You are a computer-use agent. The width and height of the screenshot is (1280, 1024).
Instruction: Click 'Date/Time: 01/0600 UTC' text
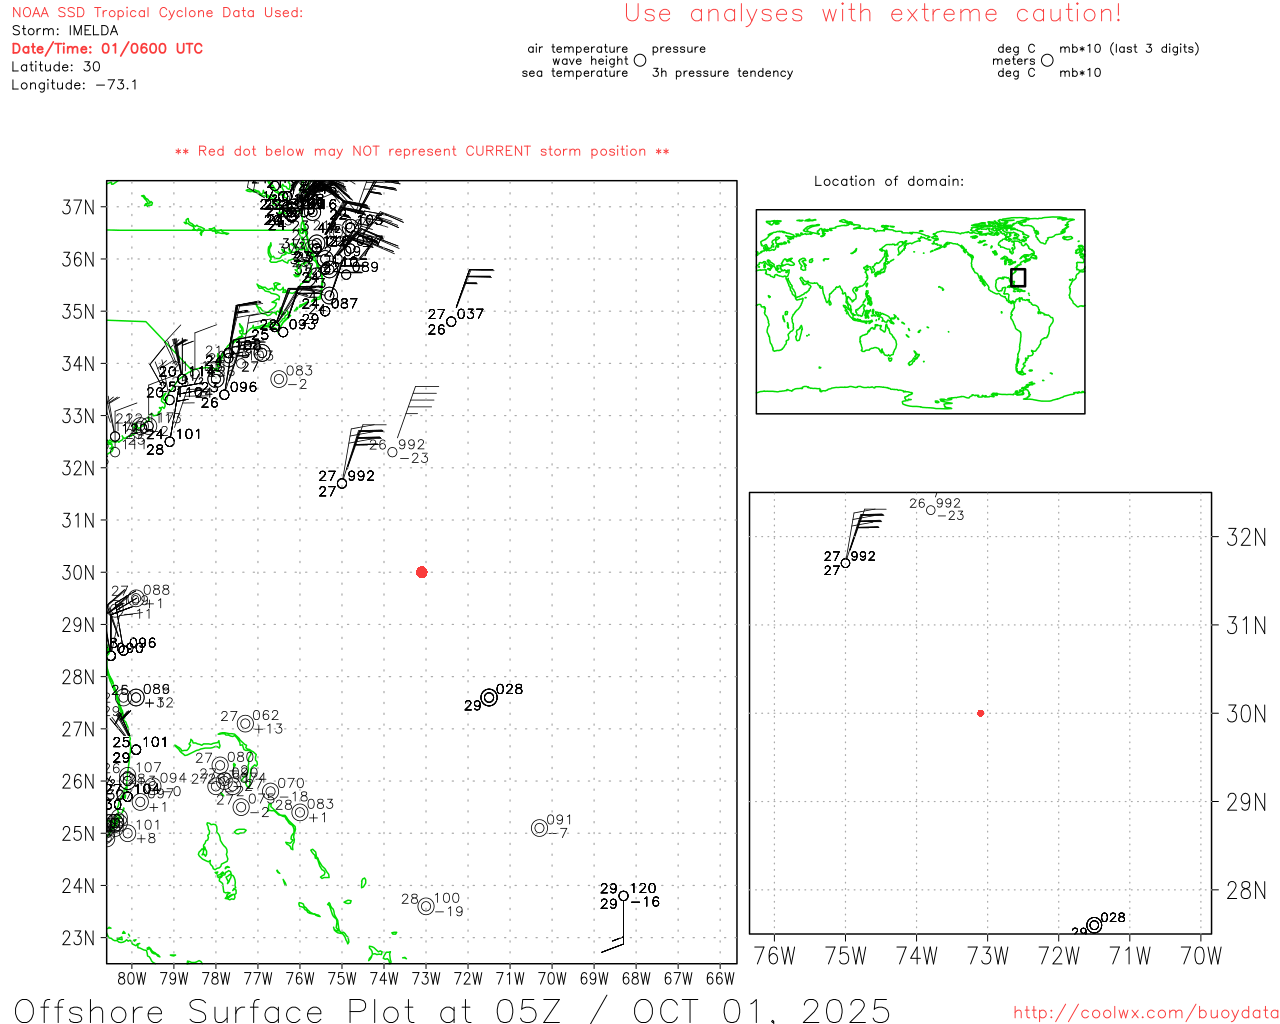point(107,48)
